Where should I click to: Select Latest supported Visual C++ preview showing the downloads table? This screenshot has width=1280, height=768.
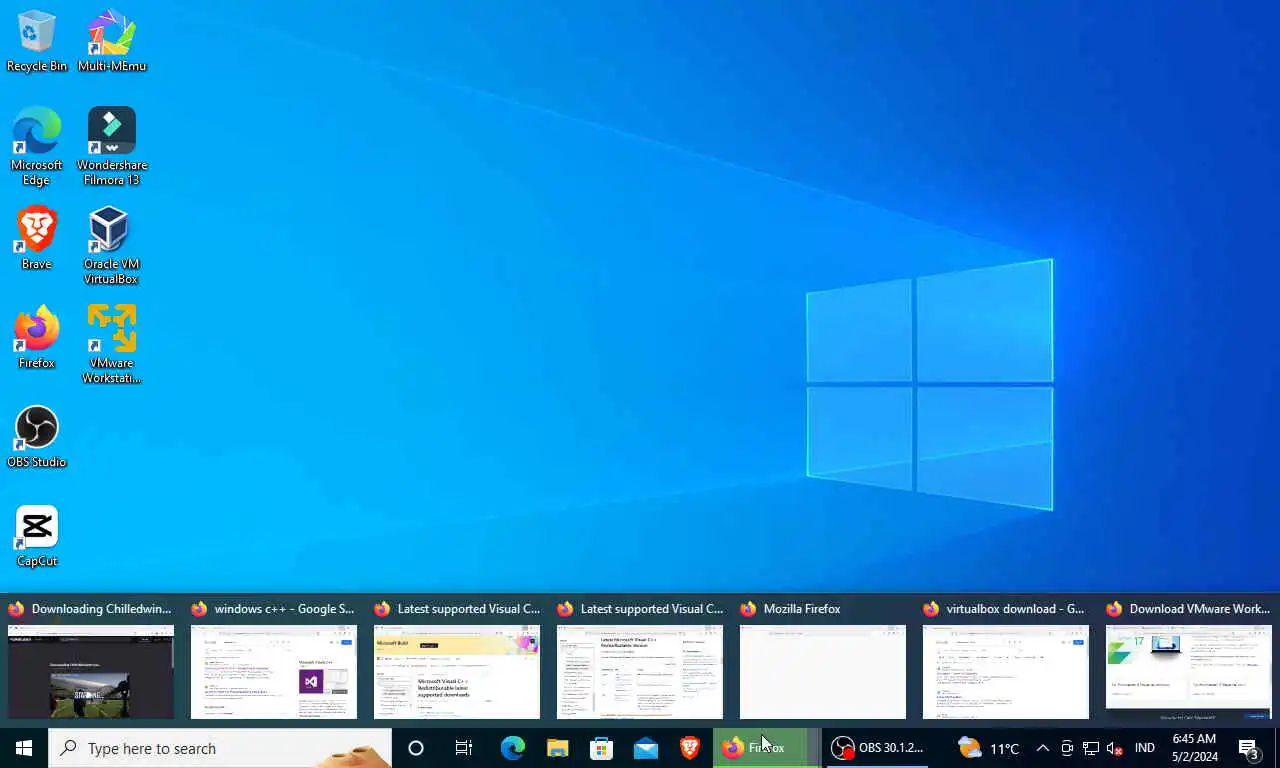(x=640, y=672)
